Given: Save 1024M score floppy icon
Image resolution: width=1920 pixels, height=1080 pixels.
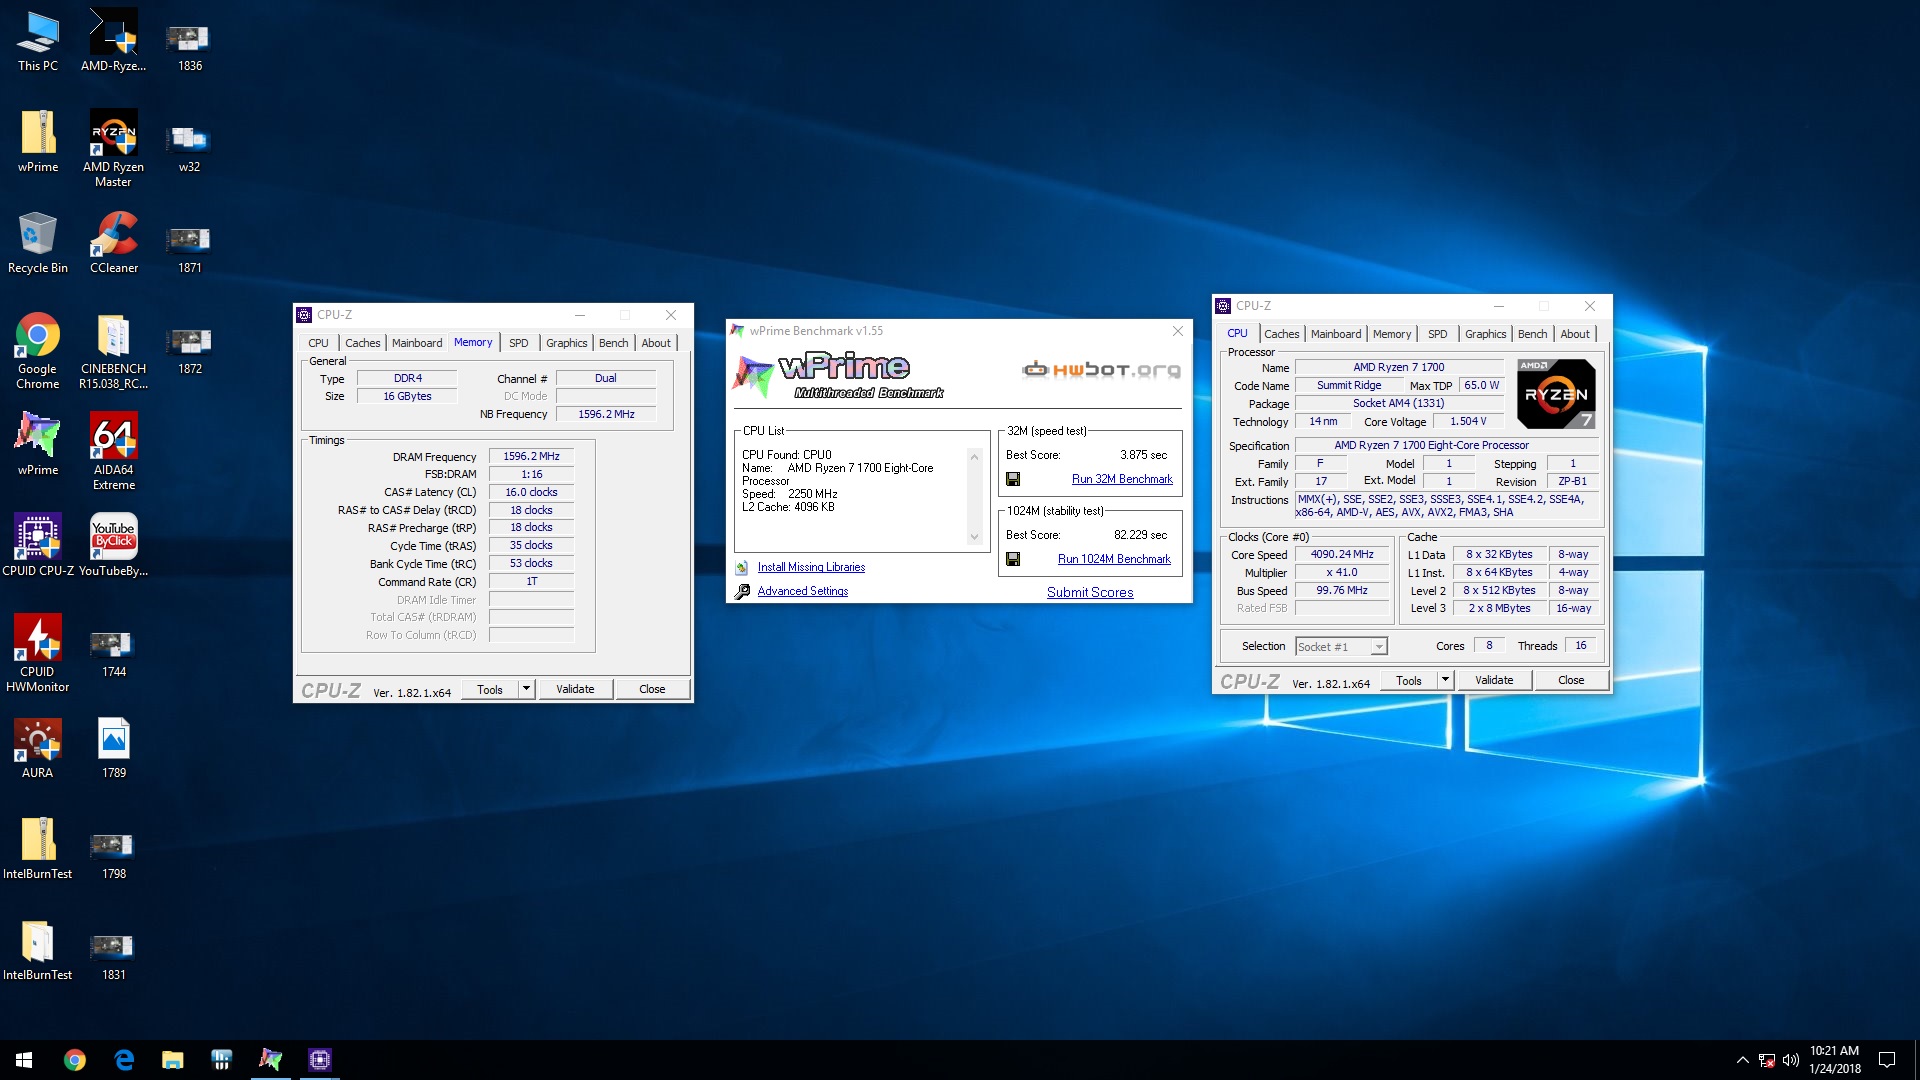Looking at the screenshot, I should [x=1013, y=559].
